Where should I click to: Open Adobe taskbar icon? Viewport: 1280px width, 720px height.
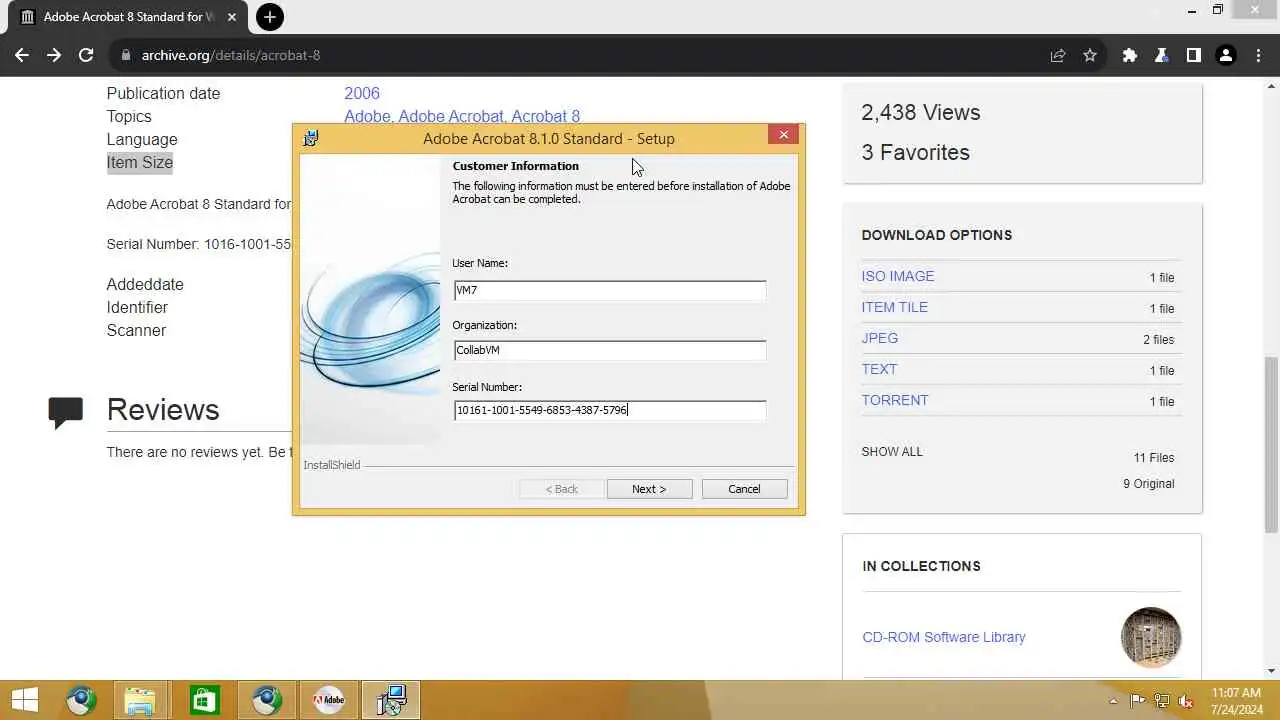pyautogui.click(x=329, y=700)
